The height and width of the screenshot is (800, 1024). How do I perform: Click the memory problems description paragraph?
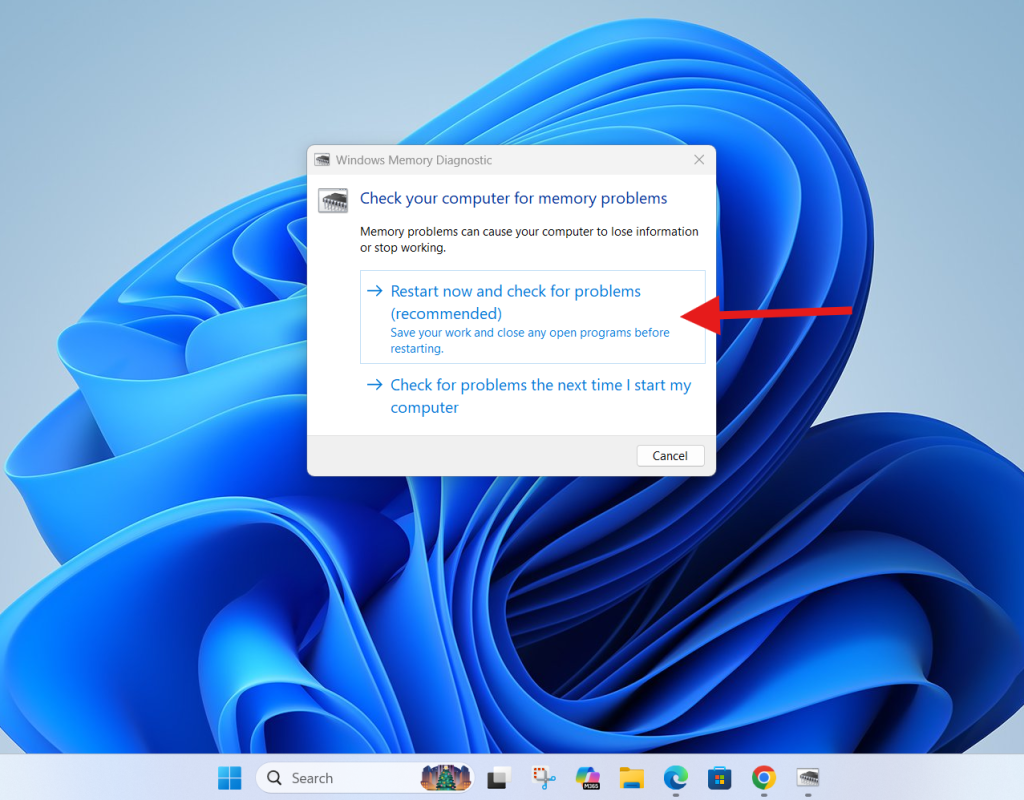[528, 239]
